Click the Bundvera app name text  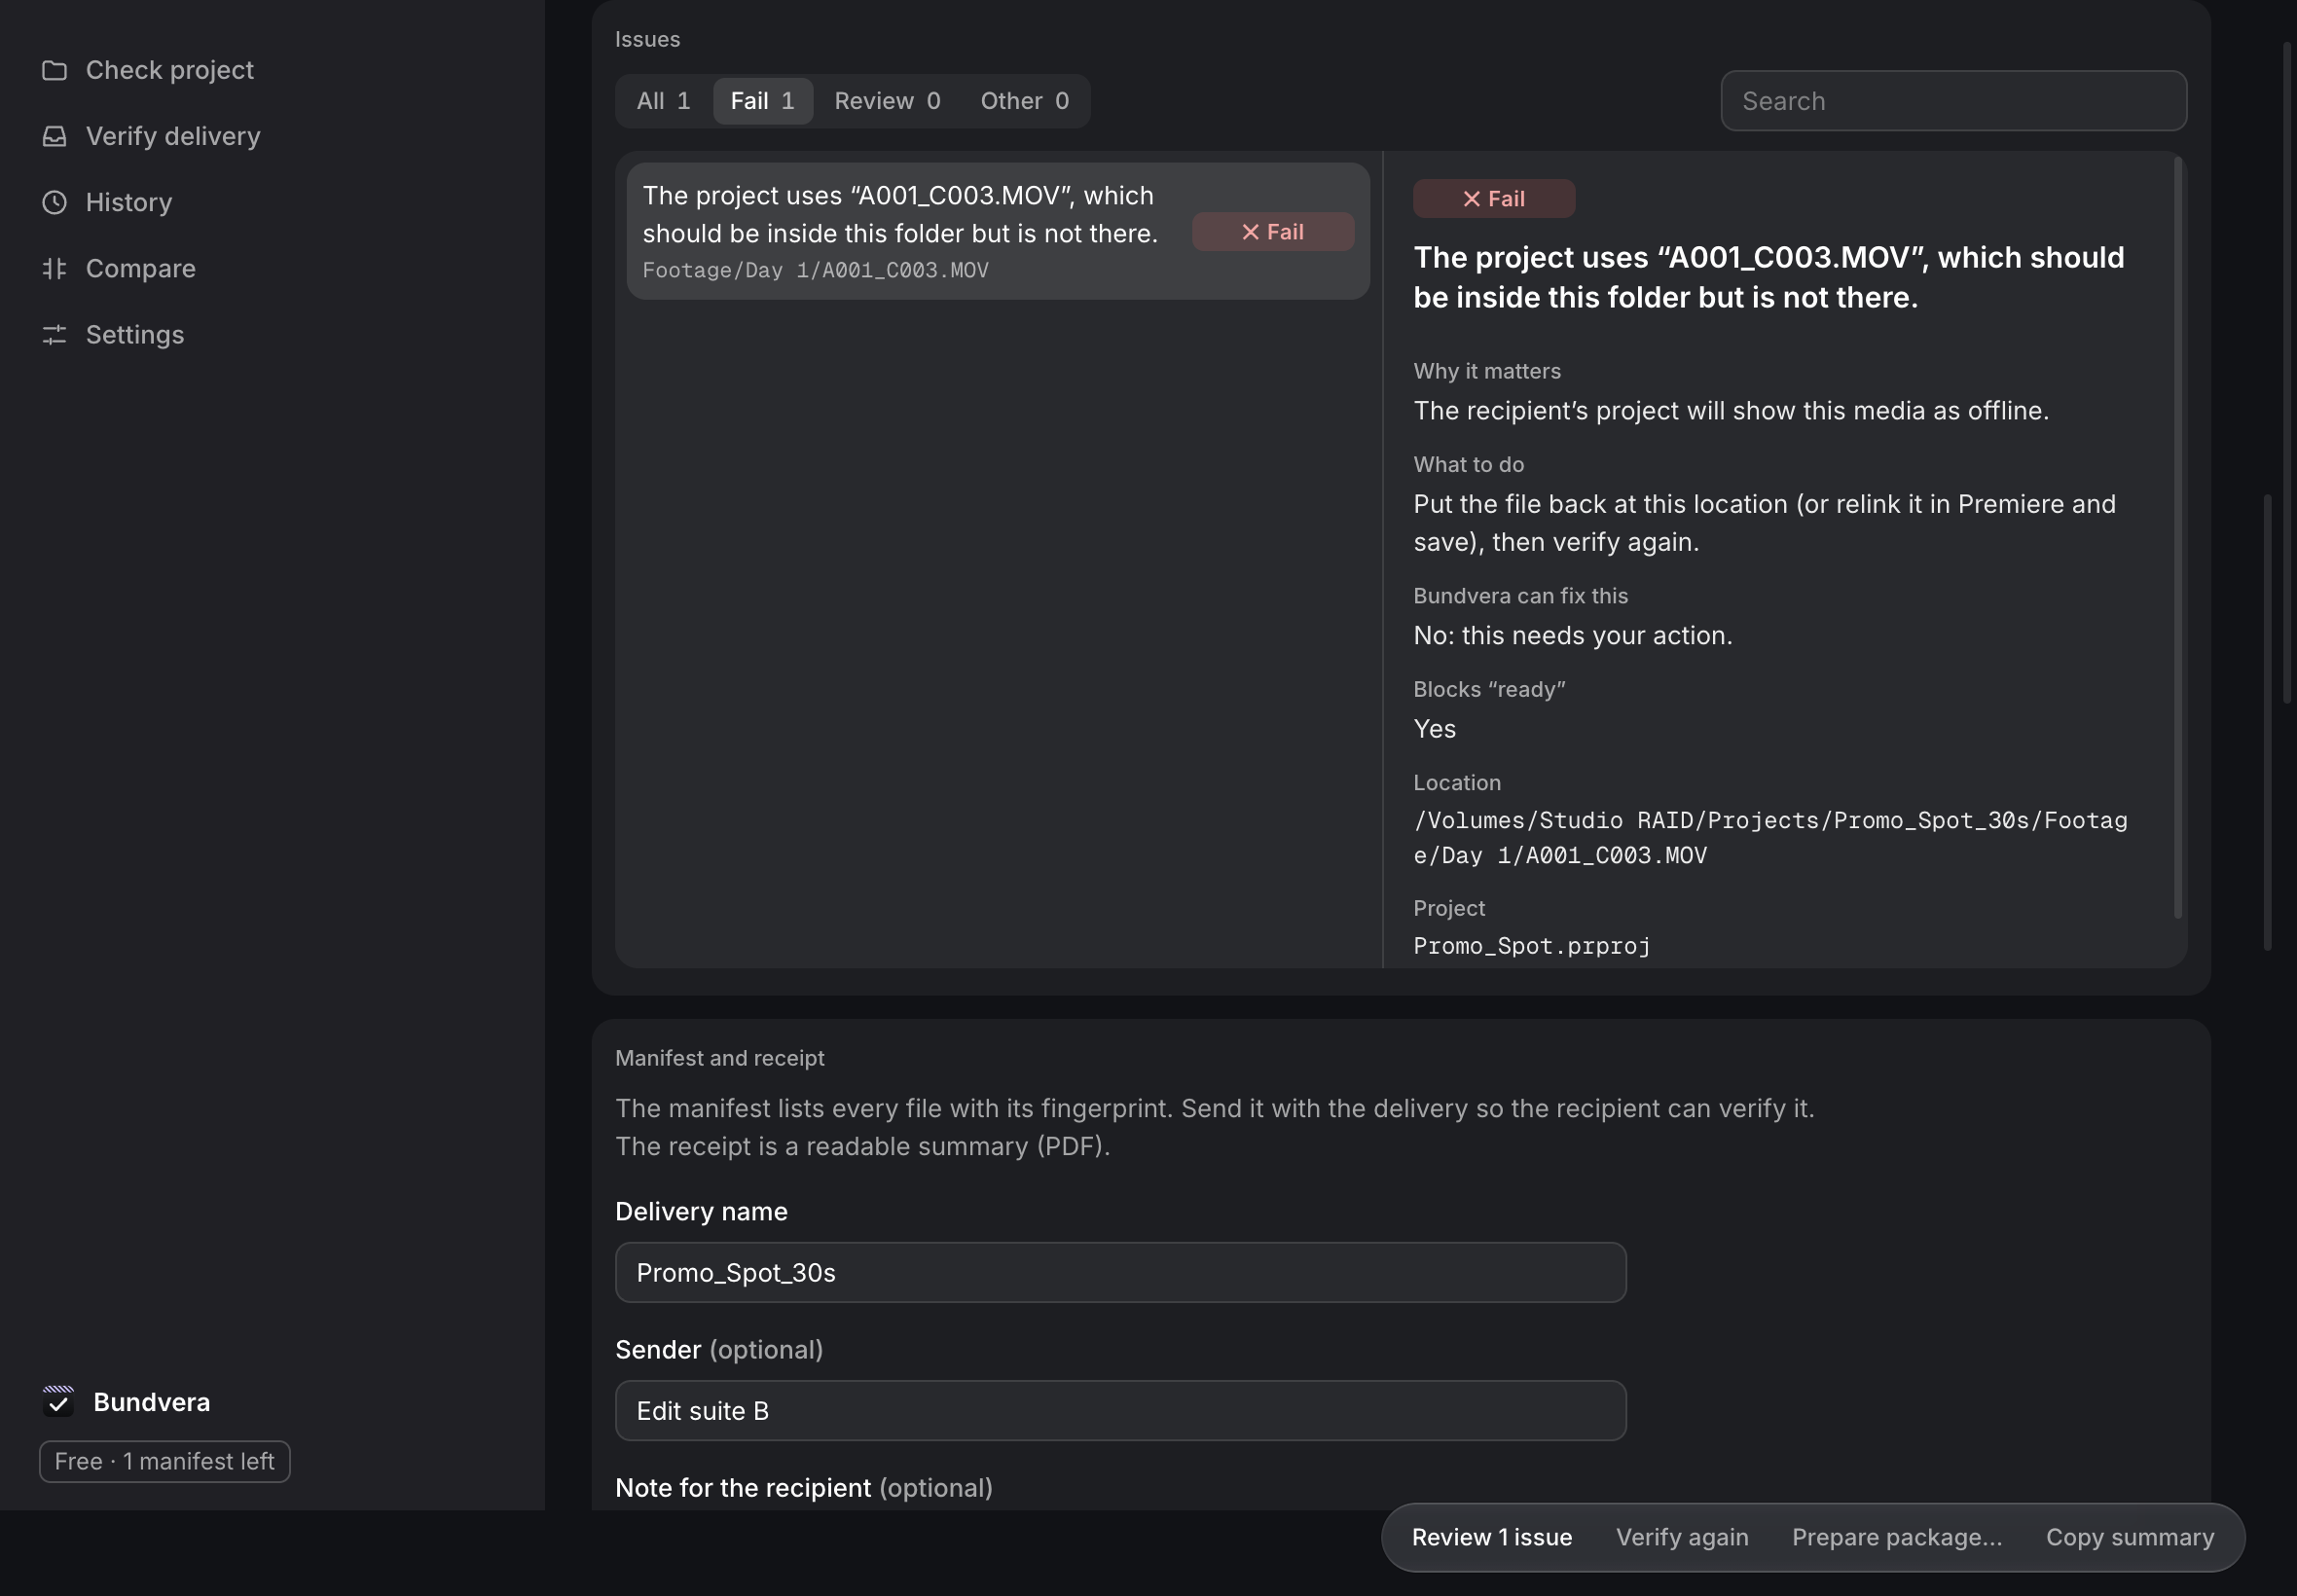pos(151,1401)
